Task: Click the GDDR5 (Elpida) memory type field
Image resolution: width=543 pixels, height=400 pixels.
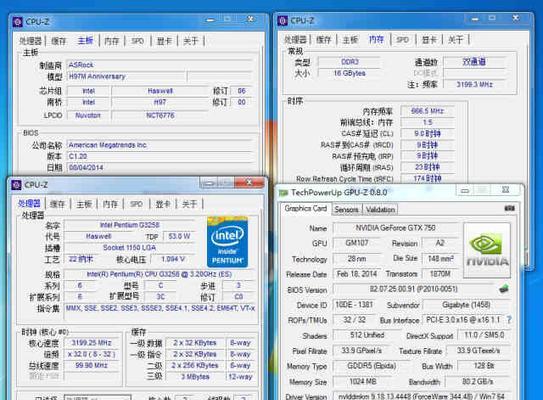Action: (371, 366)
